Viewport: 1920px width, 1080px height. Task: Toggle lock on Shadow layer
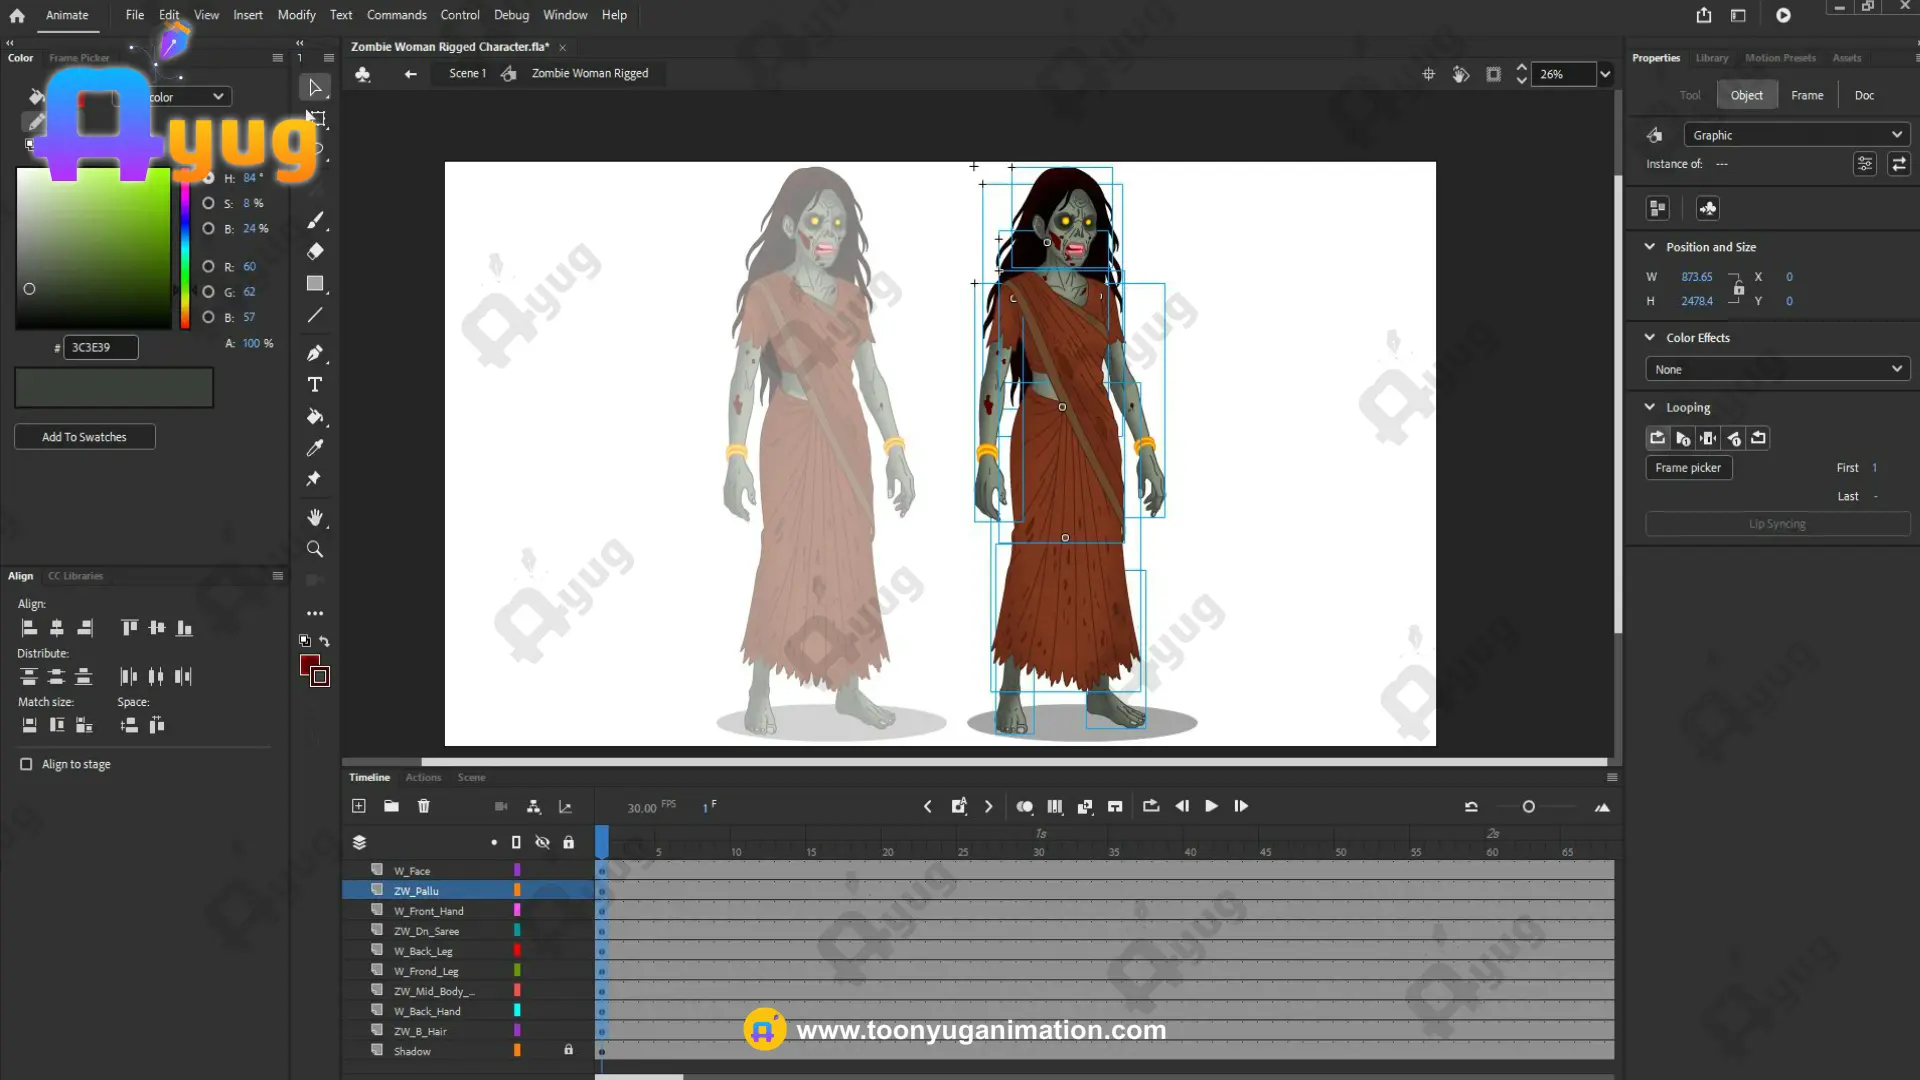[x=568, y=1050]
